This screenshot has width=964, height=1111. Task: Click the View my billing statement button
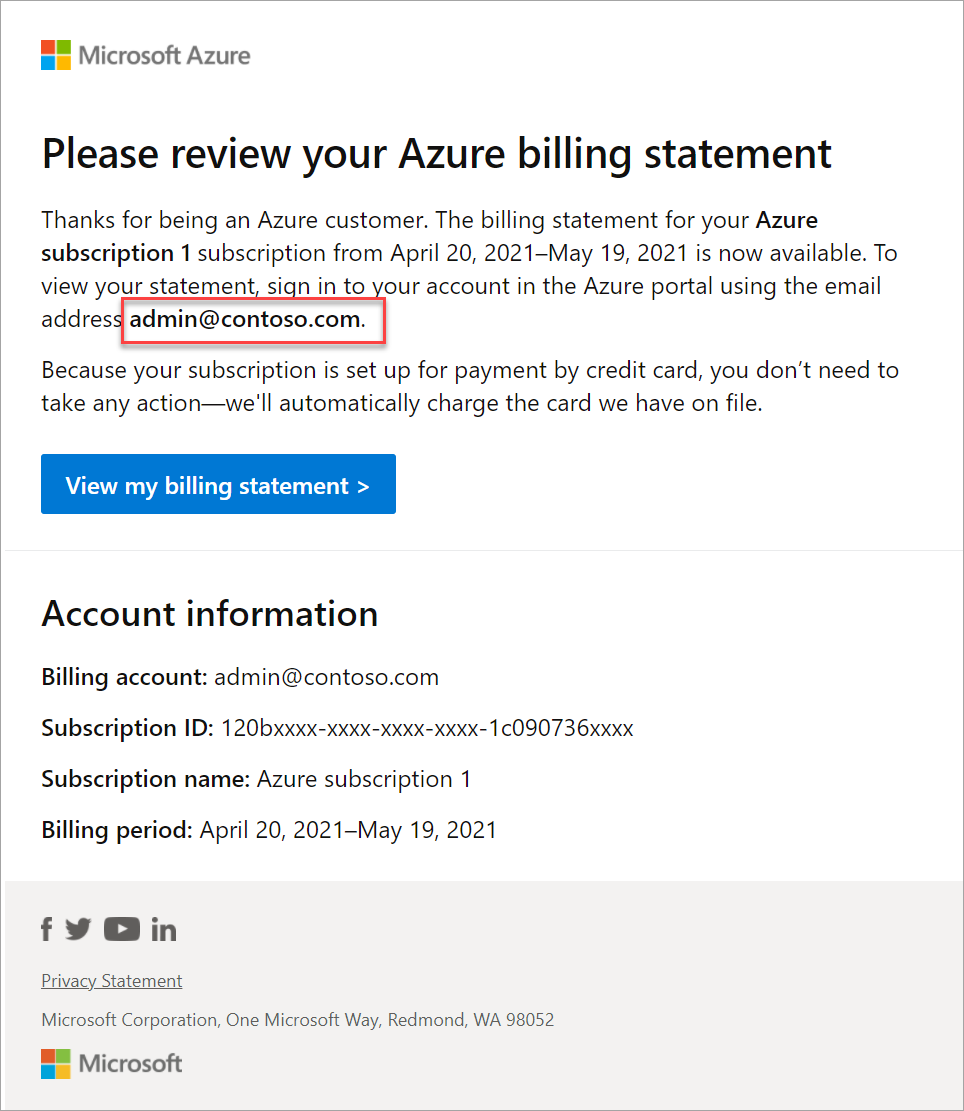pos(218,484)
